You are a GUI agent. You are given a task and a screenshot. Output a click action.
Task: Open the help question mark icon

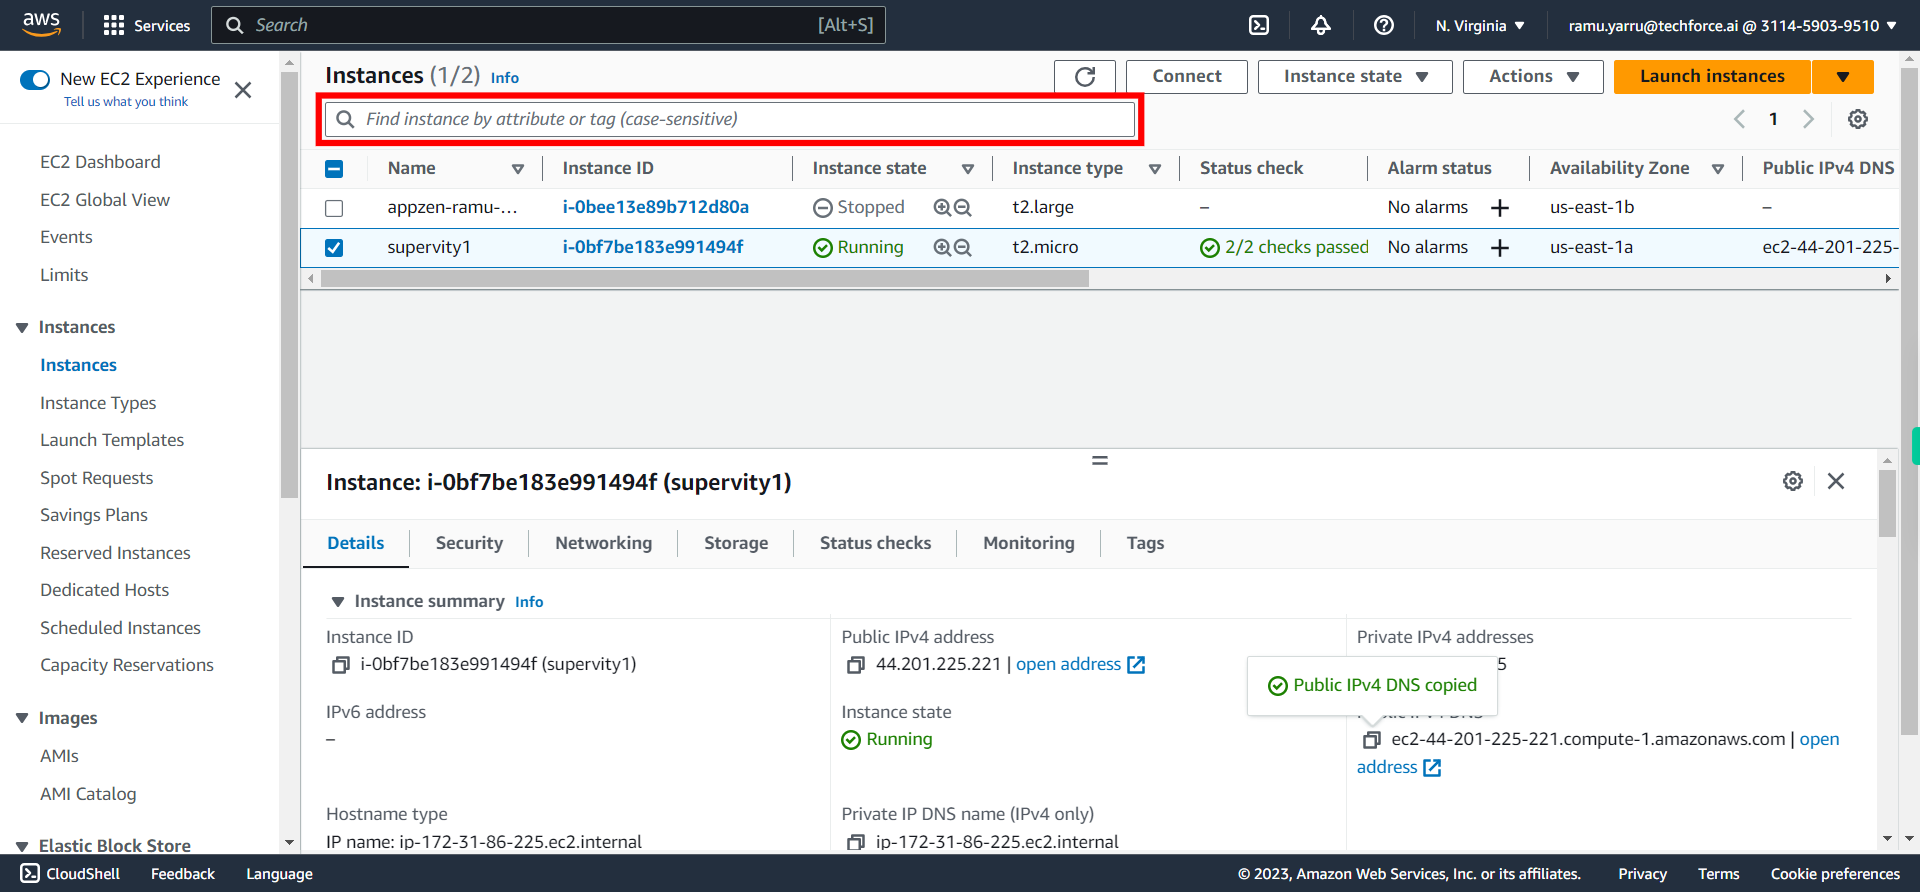click(1384, 25)
